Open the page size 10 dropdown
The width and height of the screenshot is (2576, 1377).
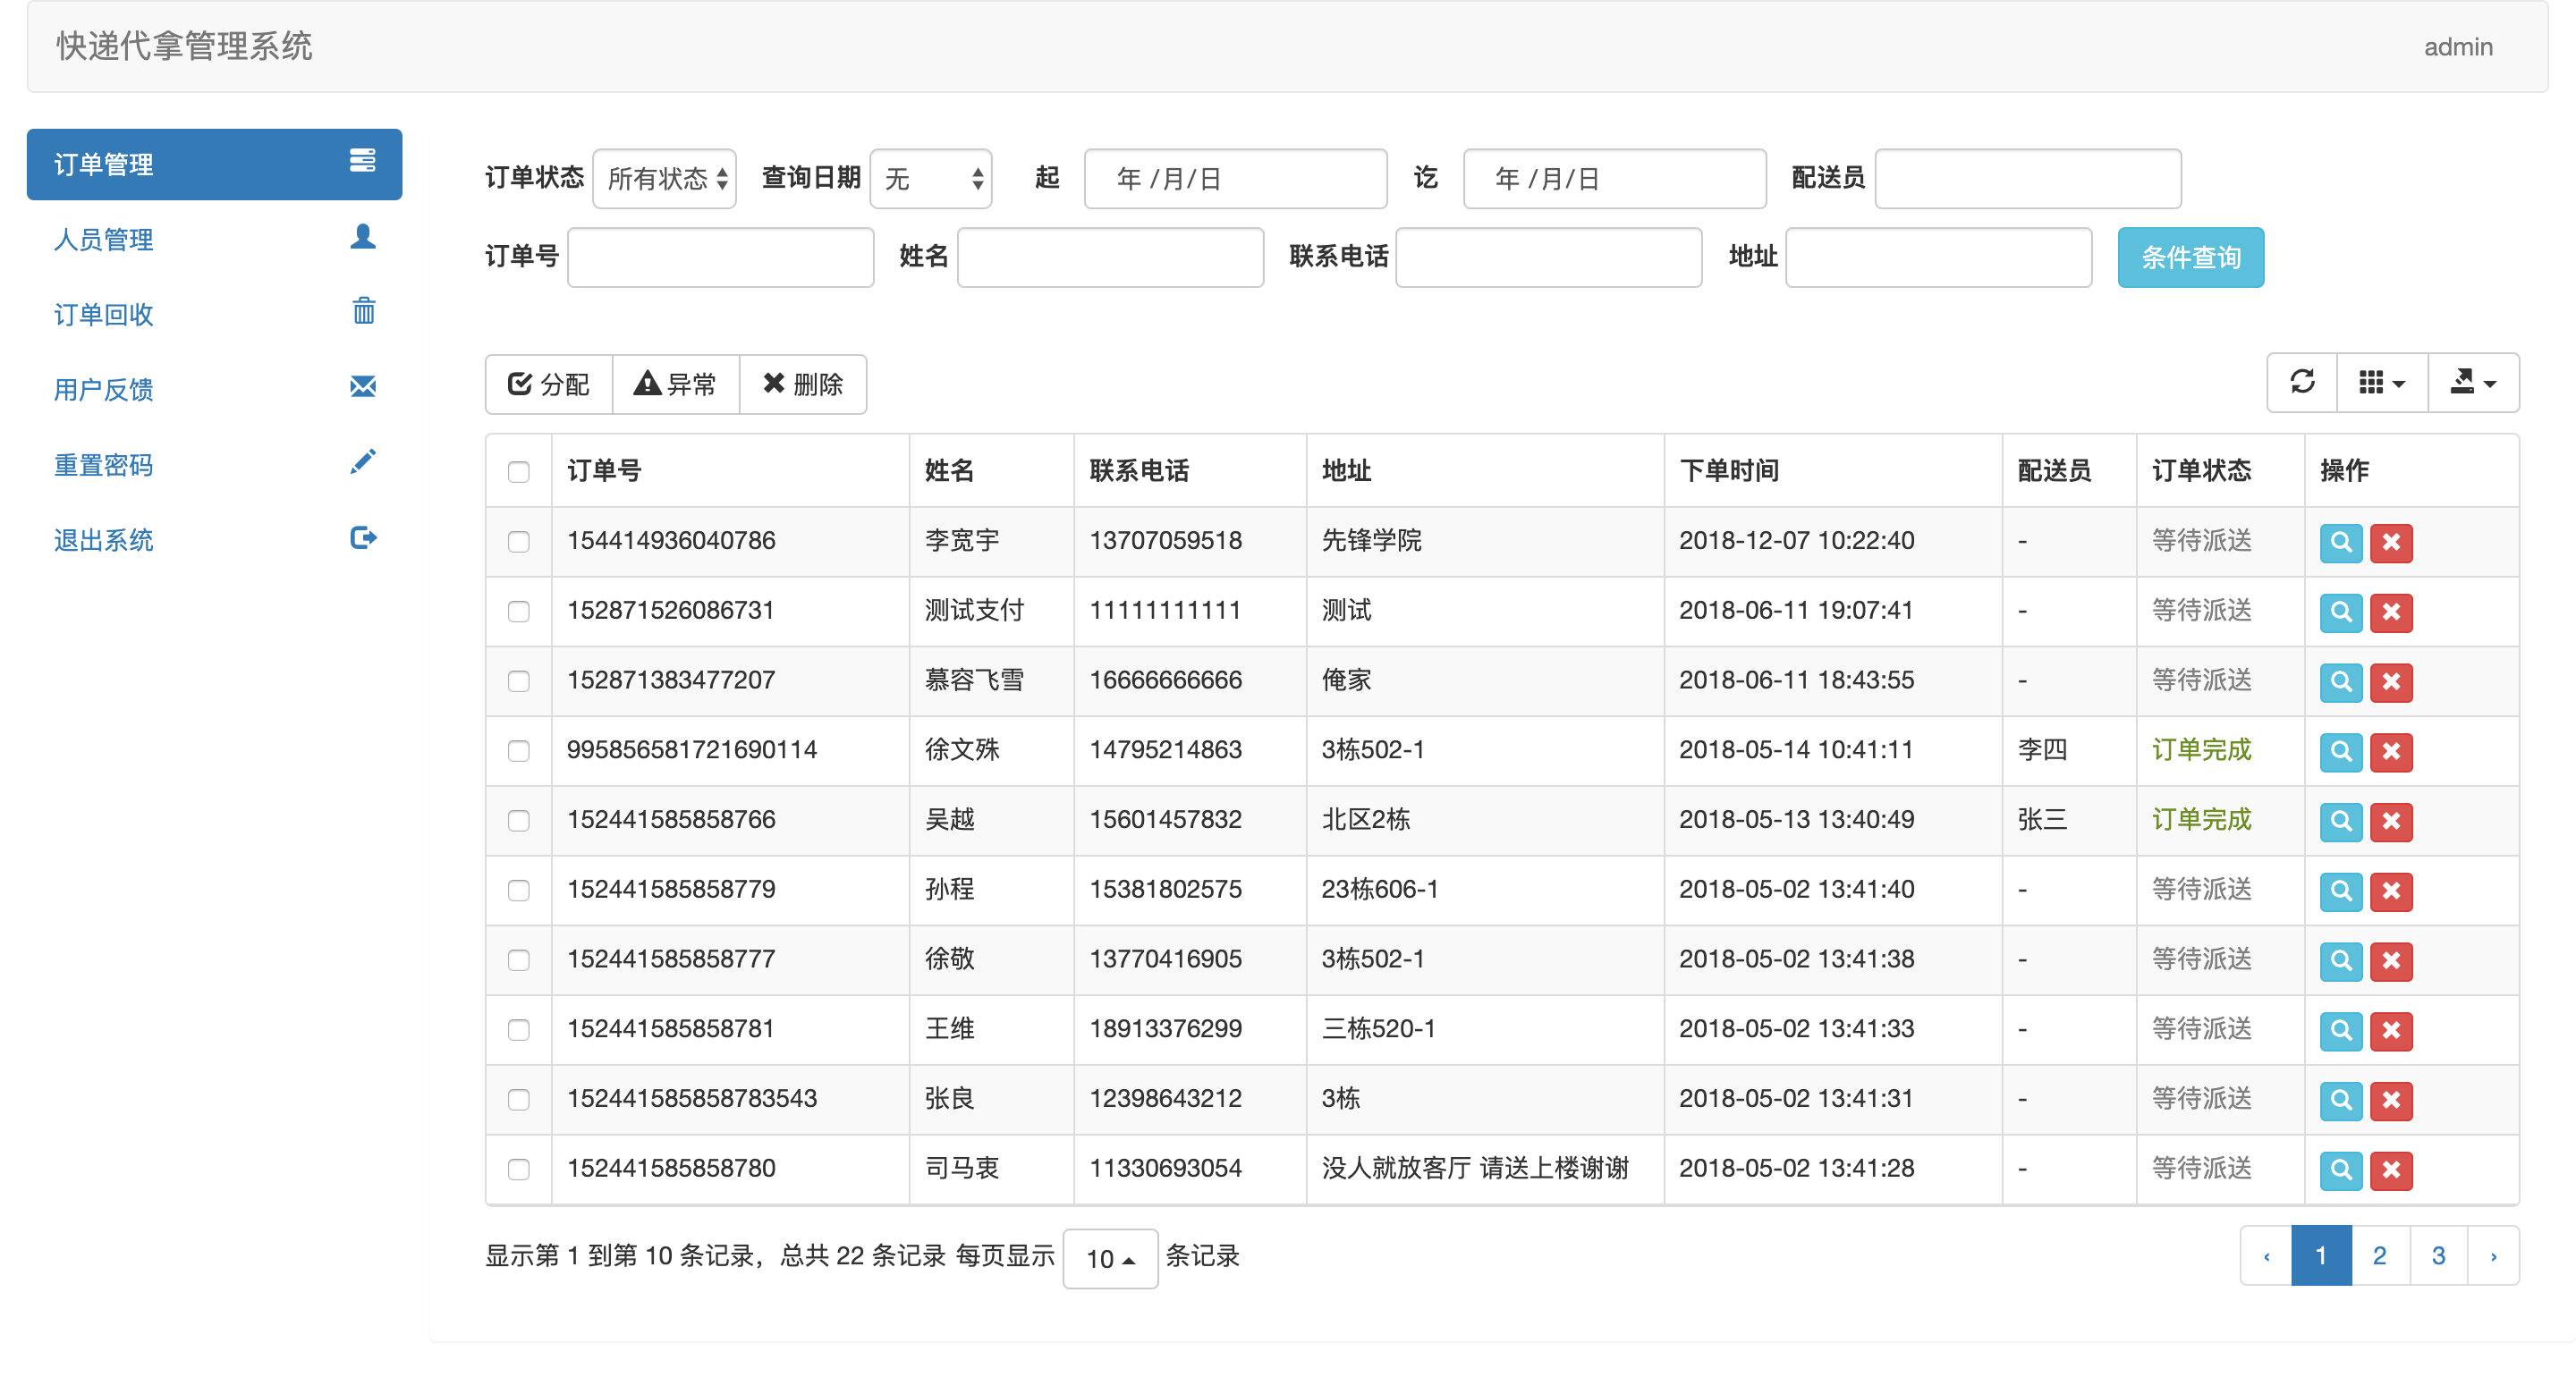coord(1109,1258)
